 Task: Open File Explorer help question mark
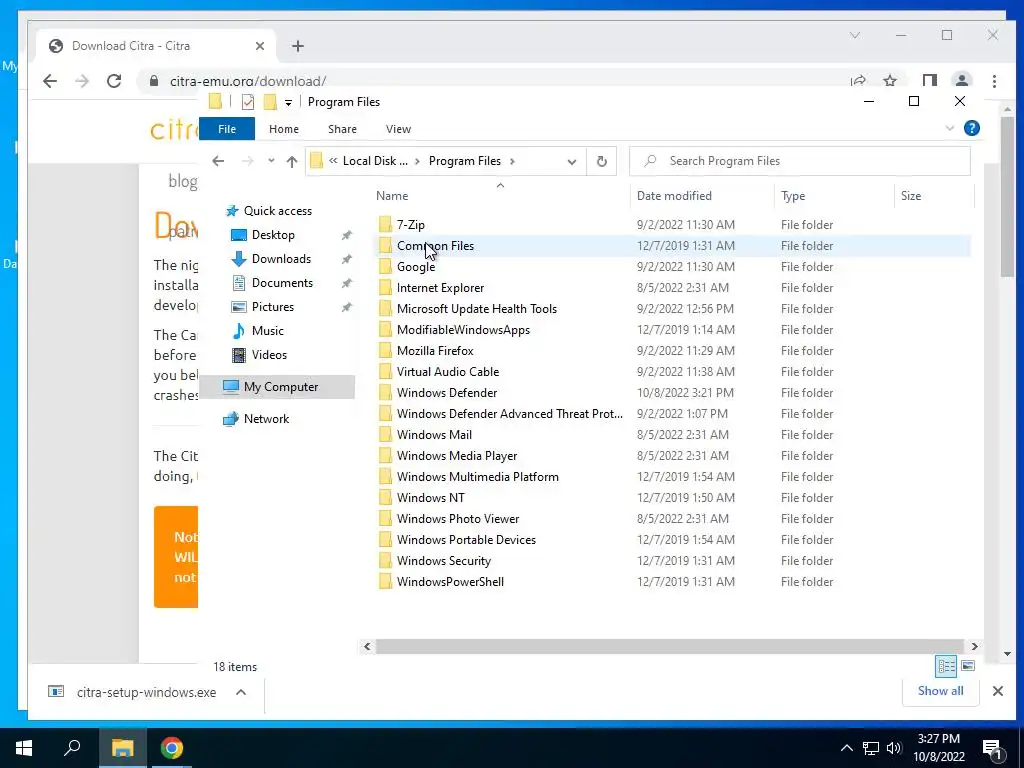tap(971, 129)
